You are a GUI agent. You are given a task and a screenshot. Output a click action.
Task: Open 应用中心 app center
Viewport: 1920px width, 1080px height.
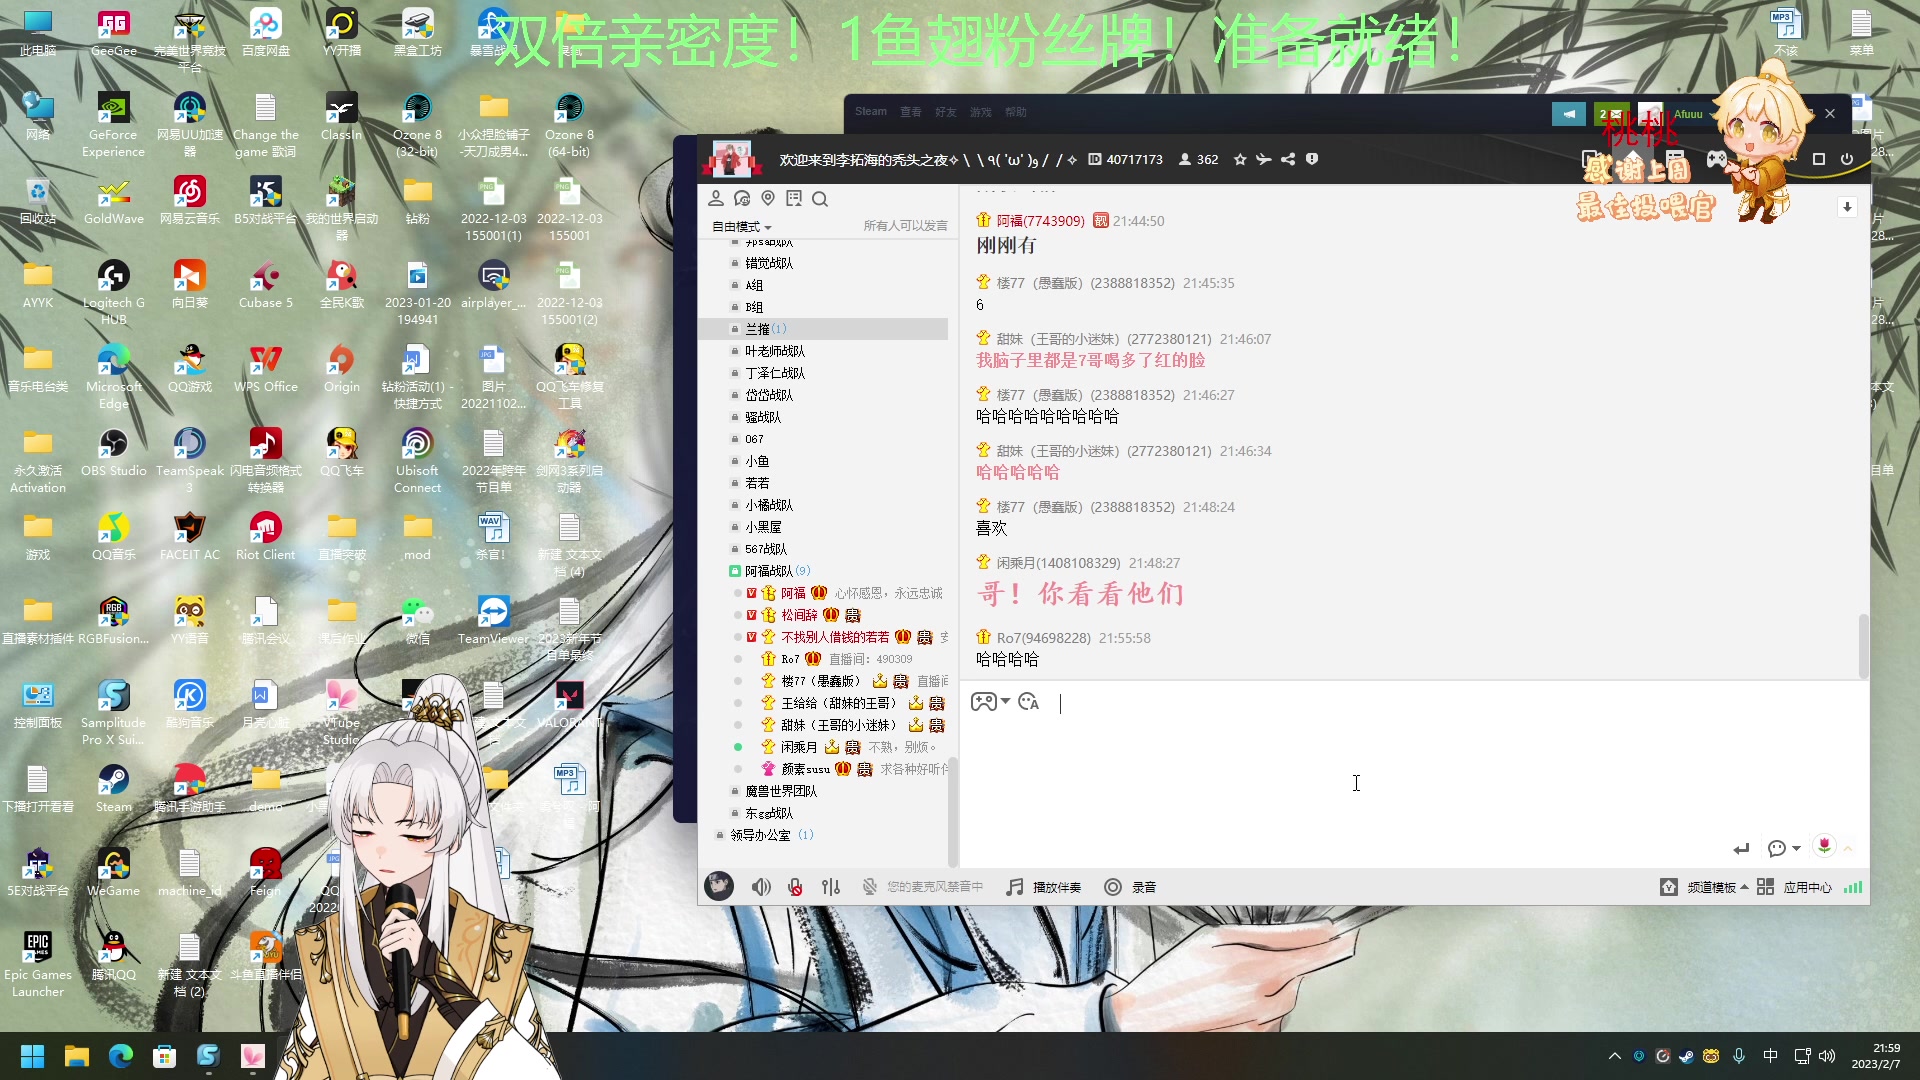tap(1794, 887)
